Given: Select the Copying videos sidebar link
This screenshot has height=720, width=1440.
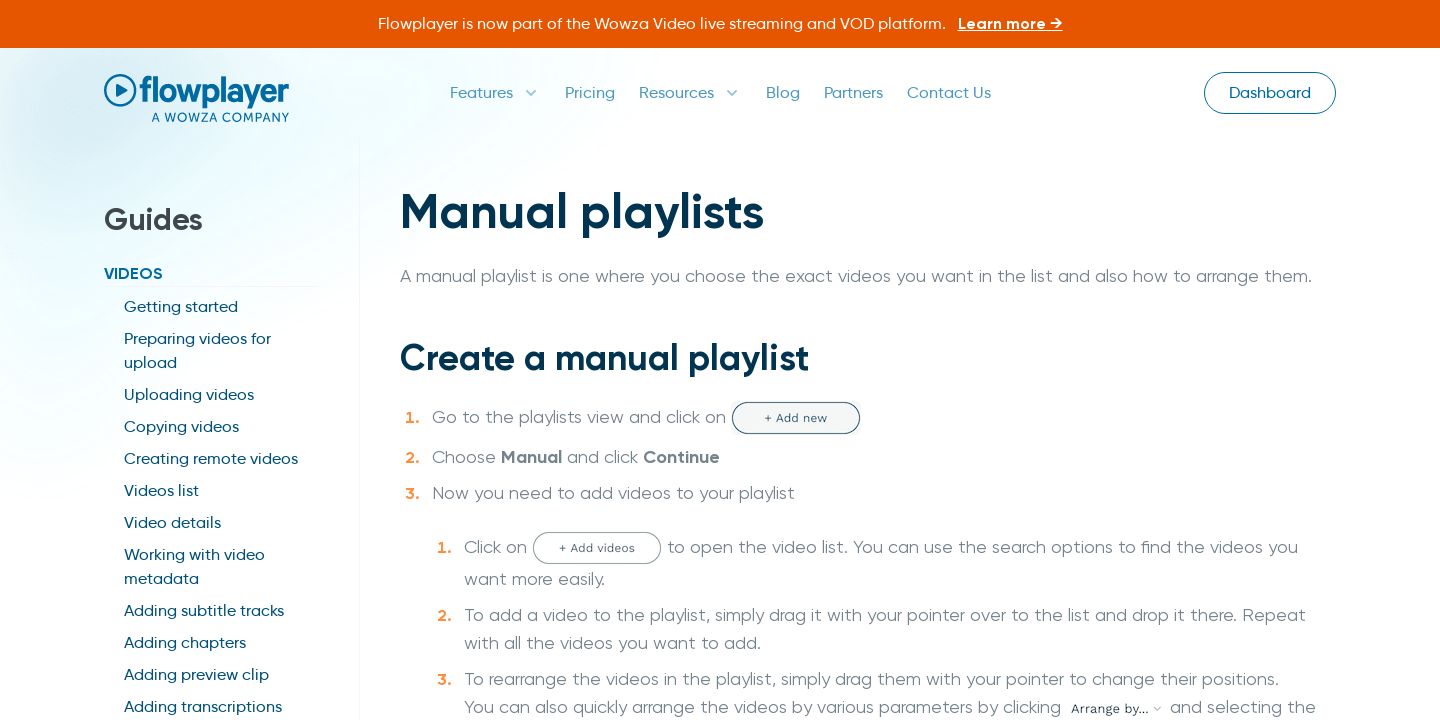Looking at the screenshot, I should [181, 427].
